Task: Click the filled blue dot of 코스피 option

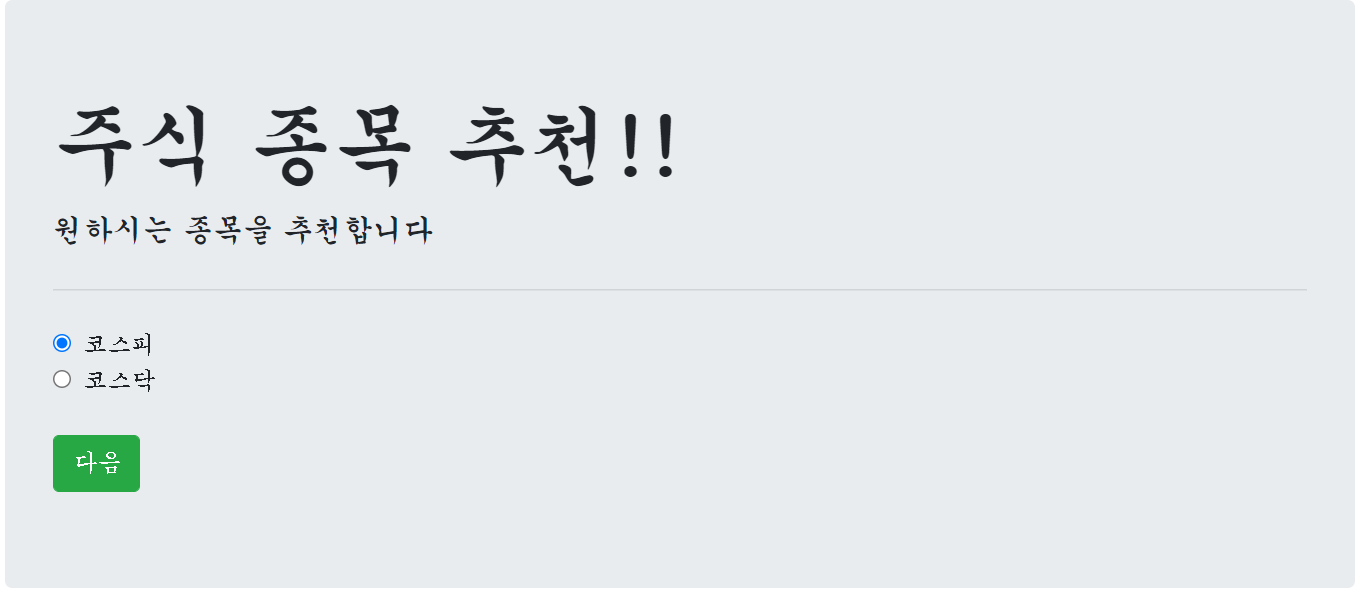Action: tap(62, 343)
